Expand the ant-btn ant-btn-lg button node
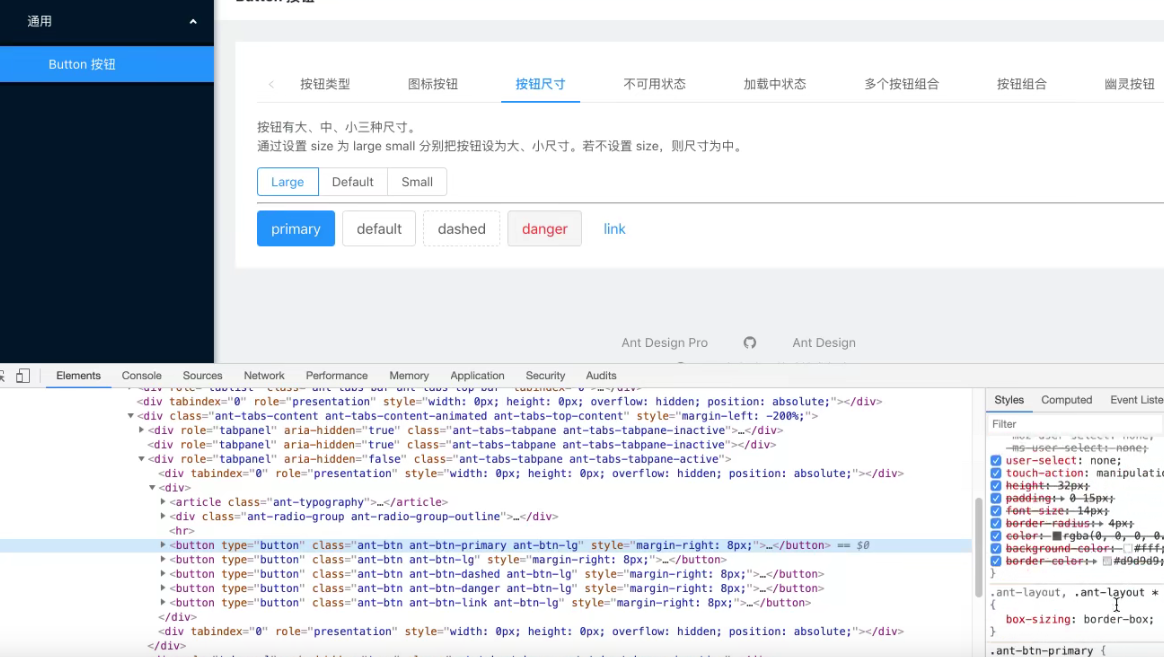The height and width of the screenshot is (657, 1164). pyautogui.click(x=163, y=559)
